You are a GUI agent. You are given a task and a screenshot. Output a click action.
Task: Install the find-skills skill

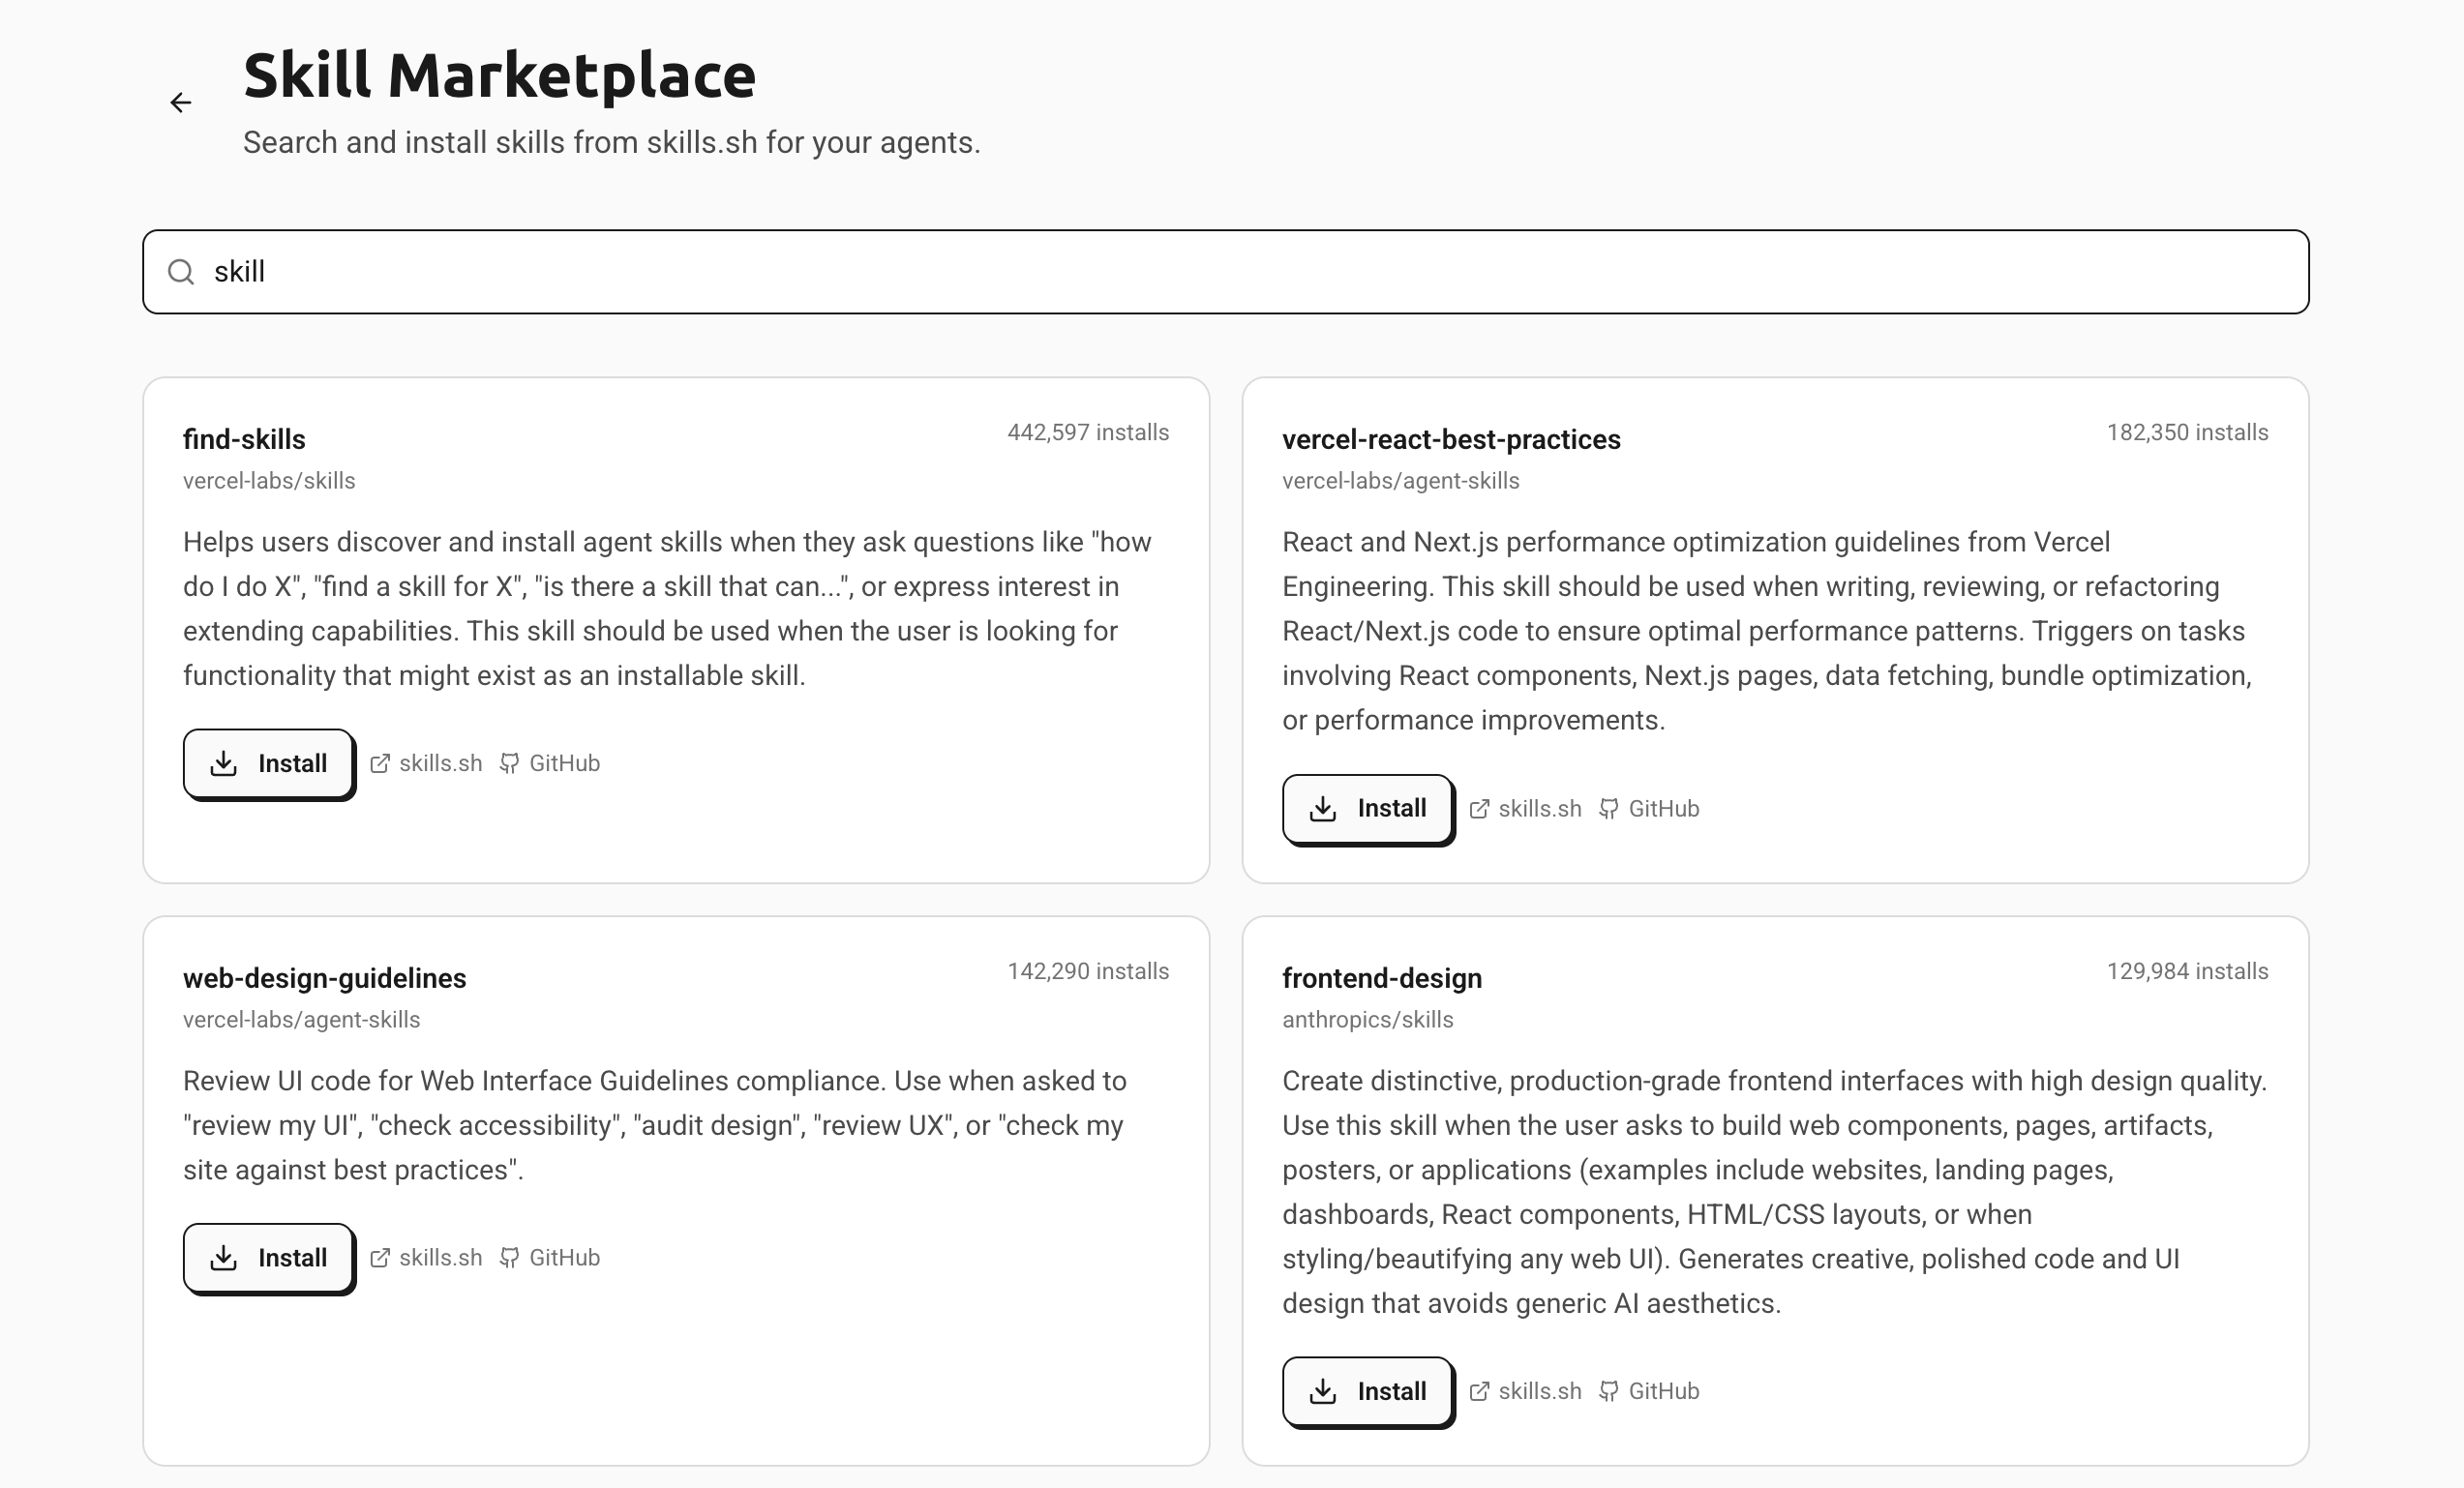268,763
